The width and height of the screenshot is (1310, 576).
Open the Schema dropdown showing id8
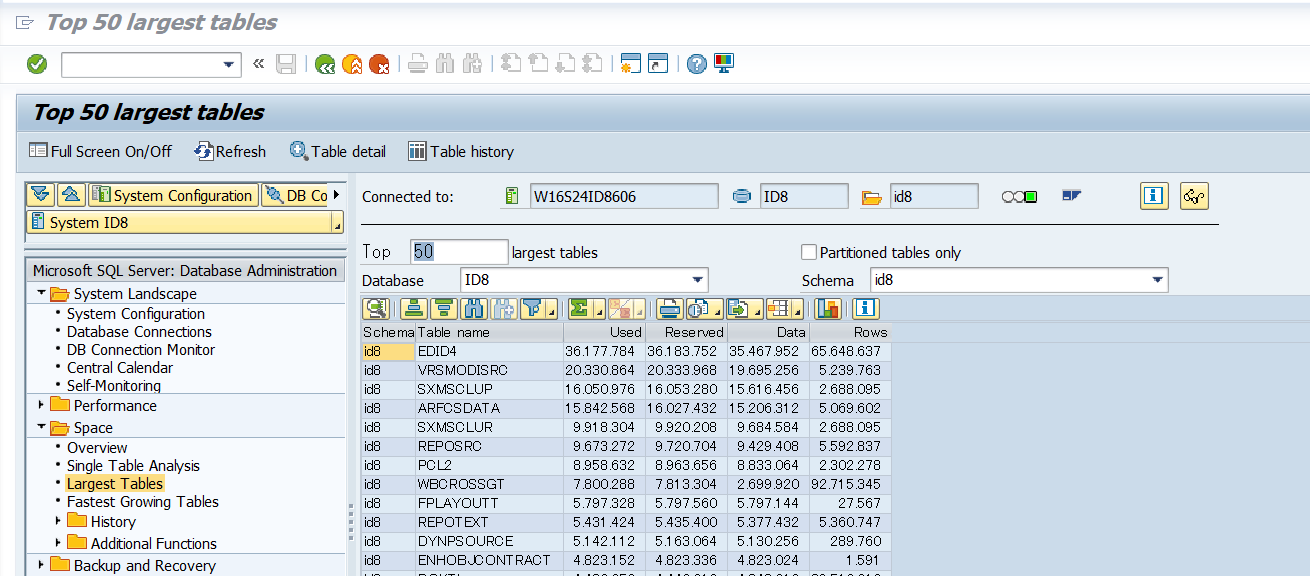point(1157,280)
